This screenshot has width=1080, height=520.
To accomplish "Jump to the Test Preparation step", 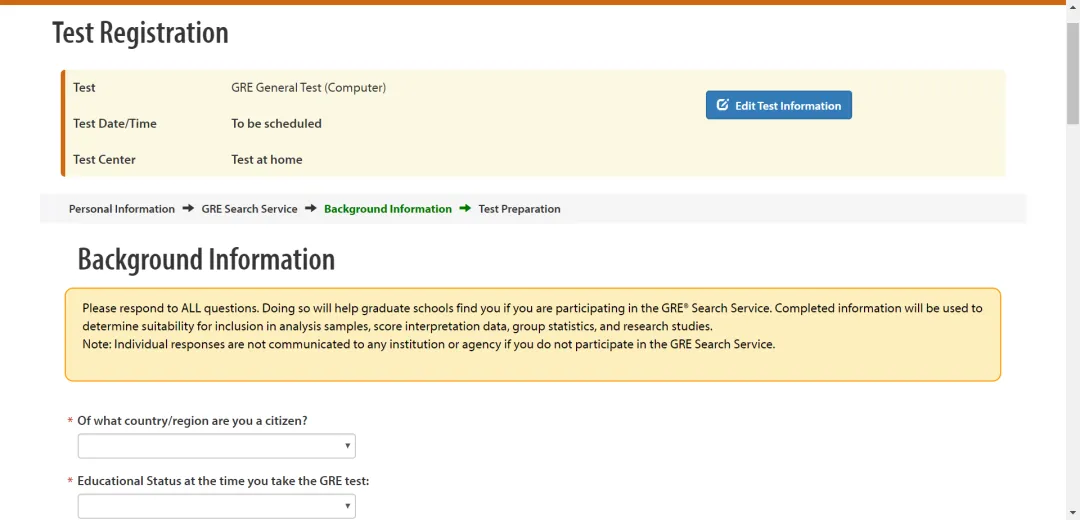I will [x=519, y=209].
